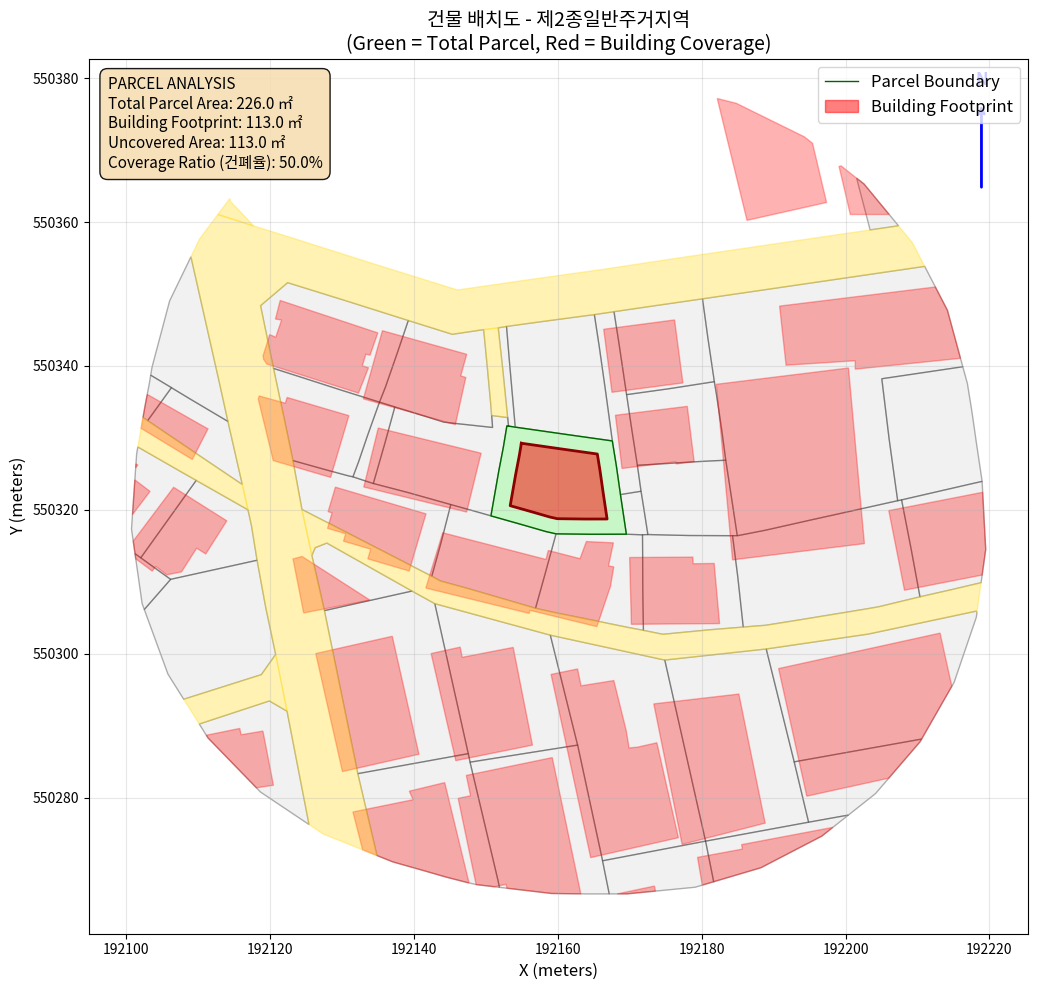
Task: Click the 550320 y-axis tick label
Action: [57, 510]
